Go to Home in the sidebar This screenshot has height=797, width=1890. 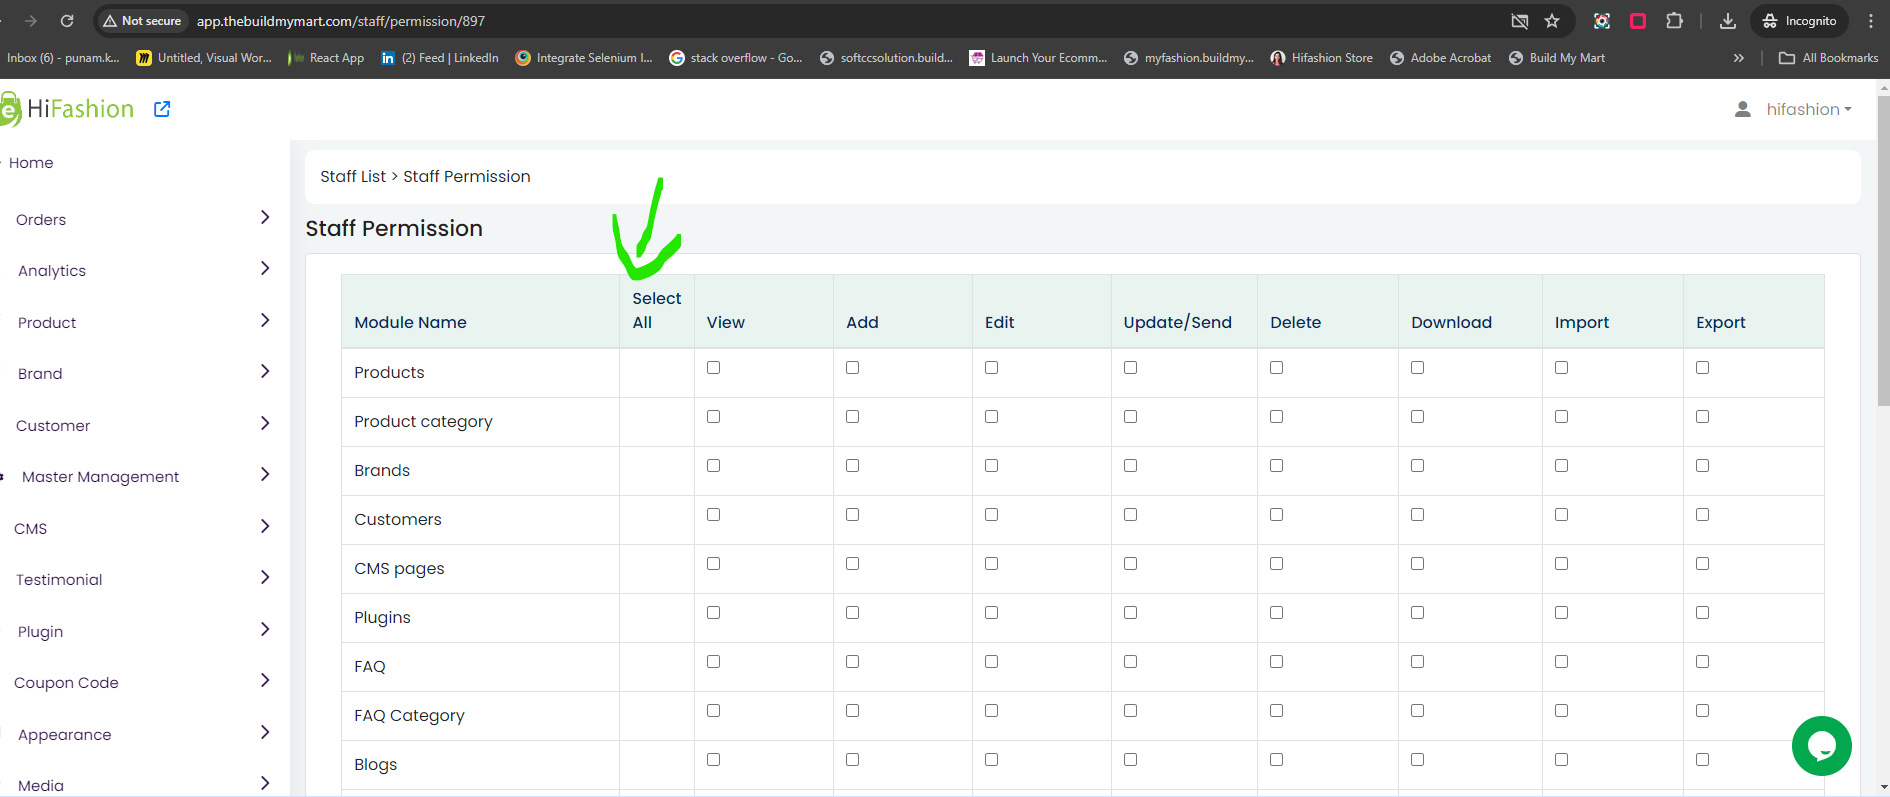[31, 163]
